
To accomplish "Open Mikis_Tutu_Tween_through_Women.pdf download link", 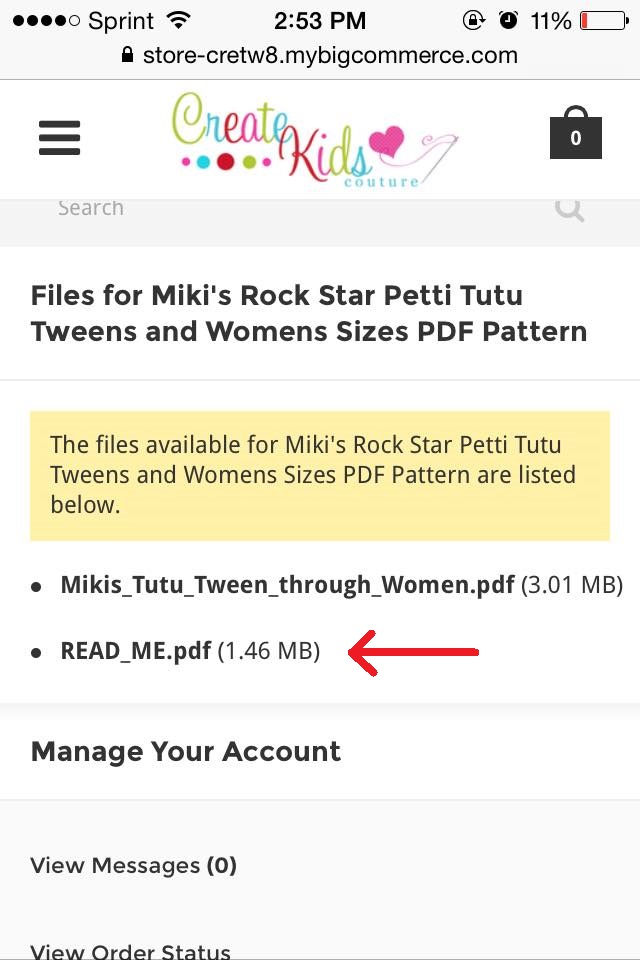I will point(286,584).
